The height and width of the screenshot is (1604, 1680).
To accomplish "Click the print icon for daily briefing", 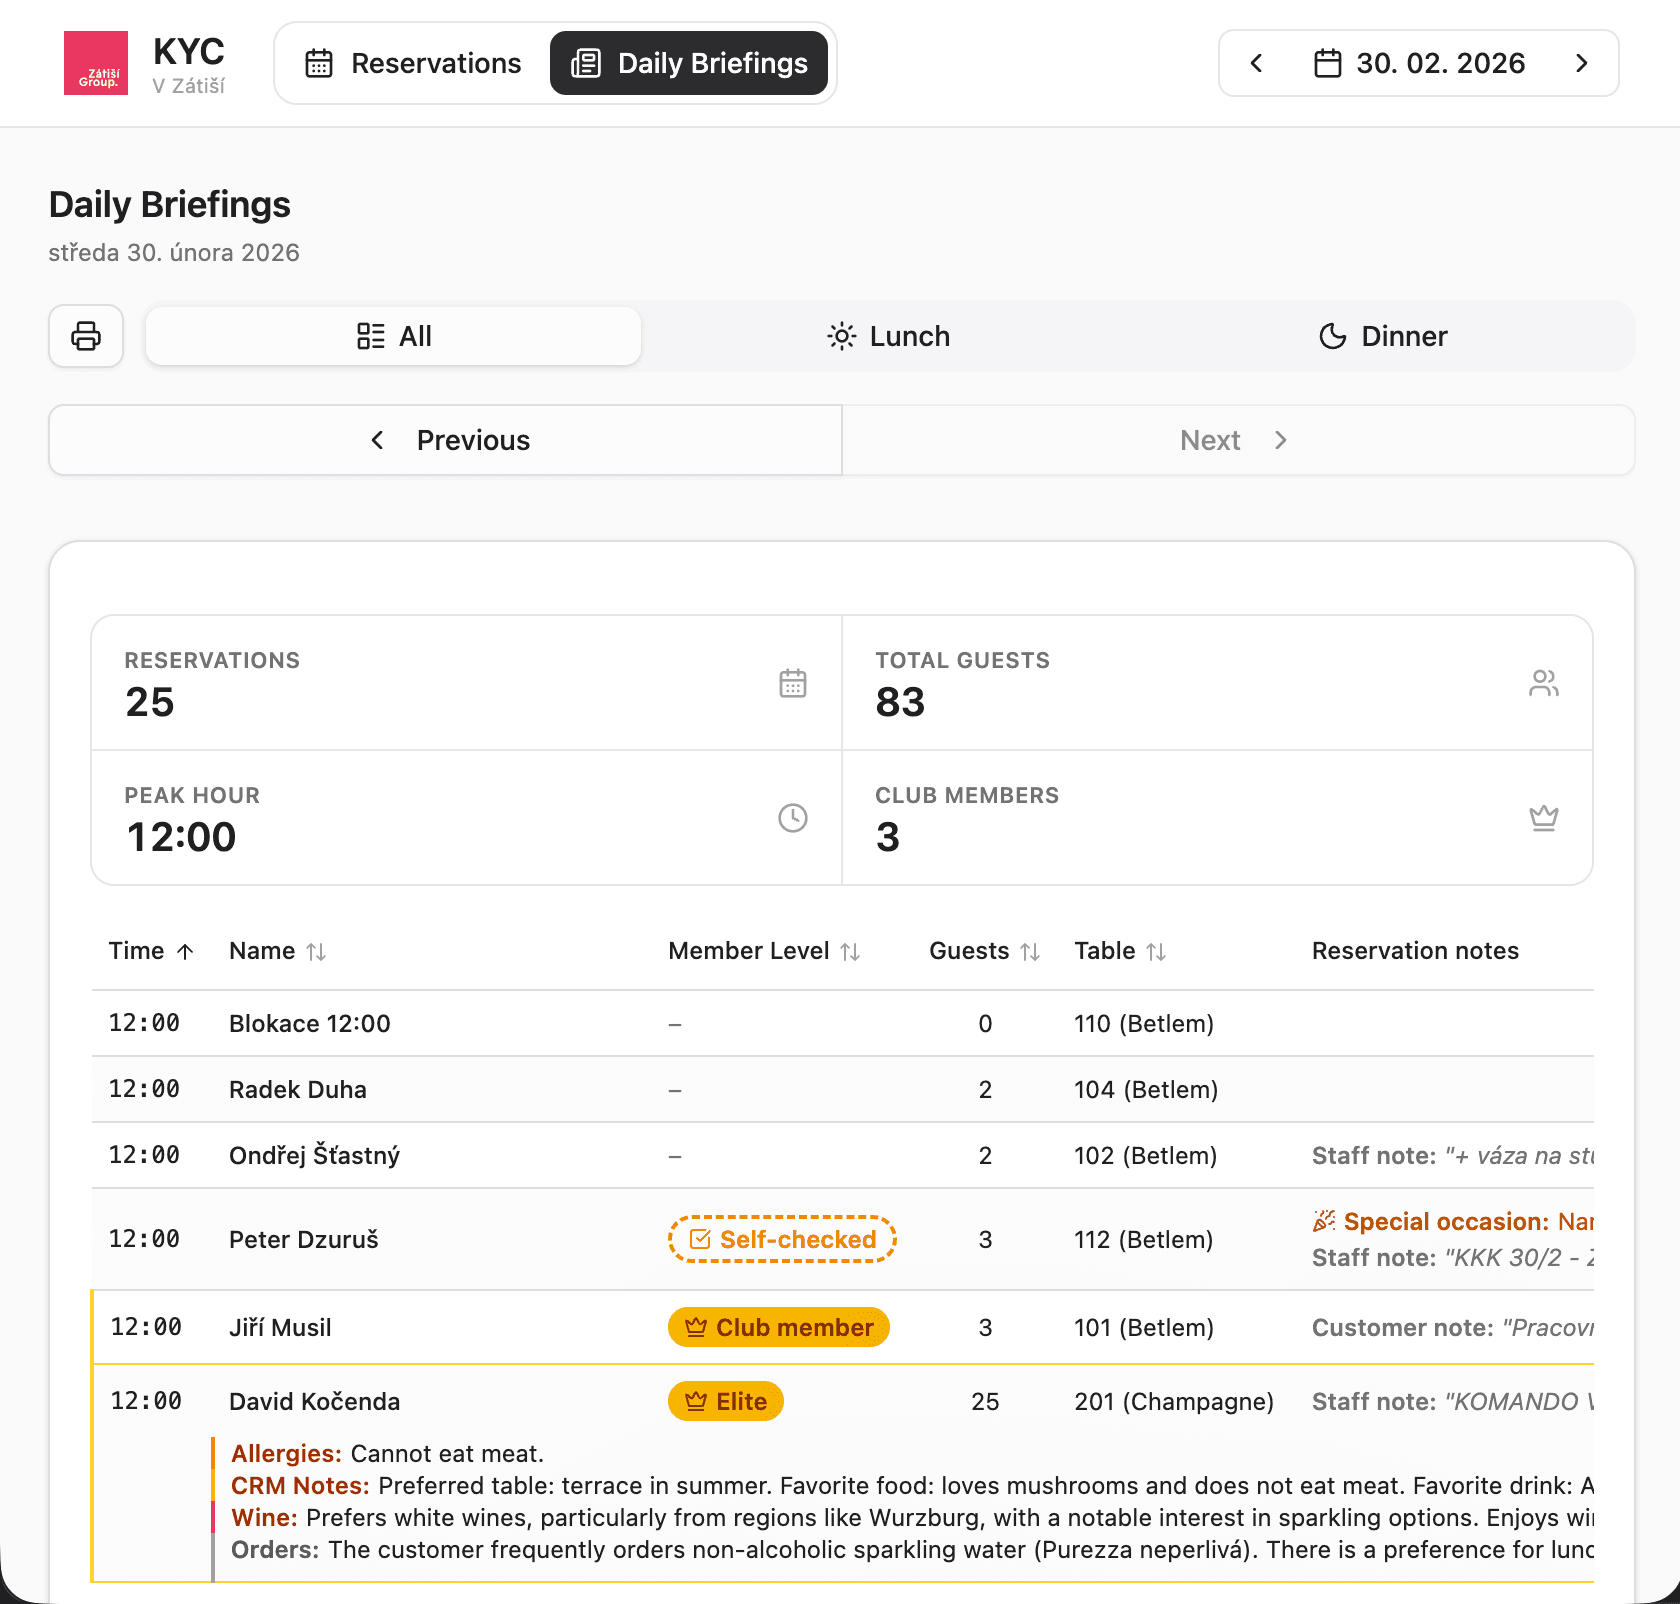I will coord(85,336).
